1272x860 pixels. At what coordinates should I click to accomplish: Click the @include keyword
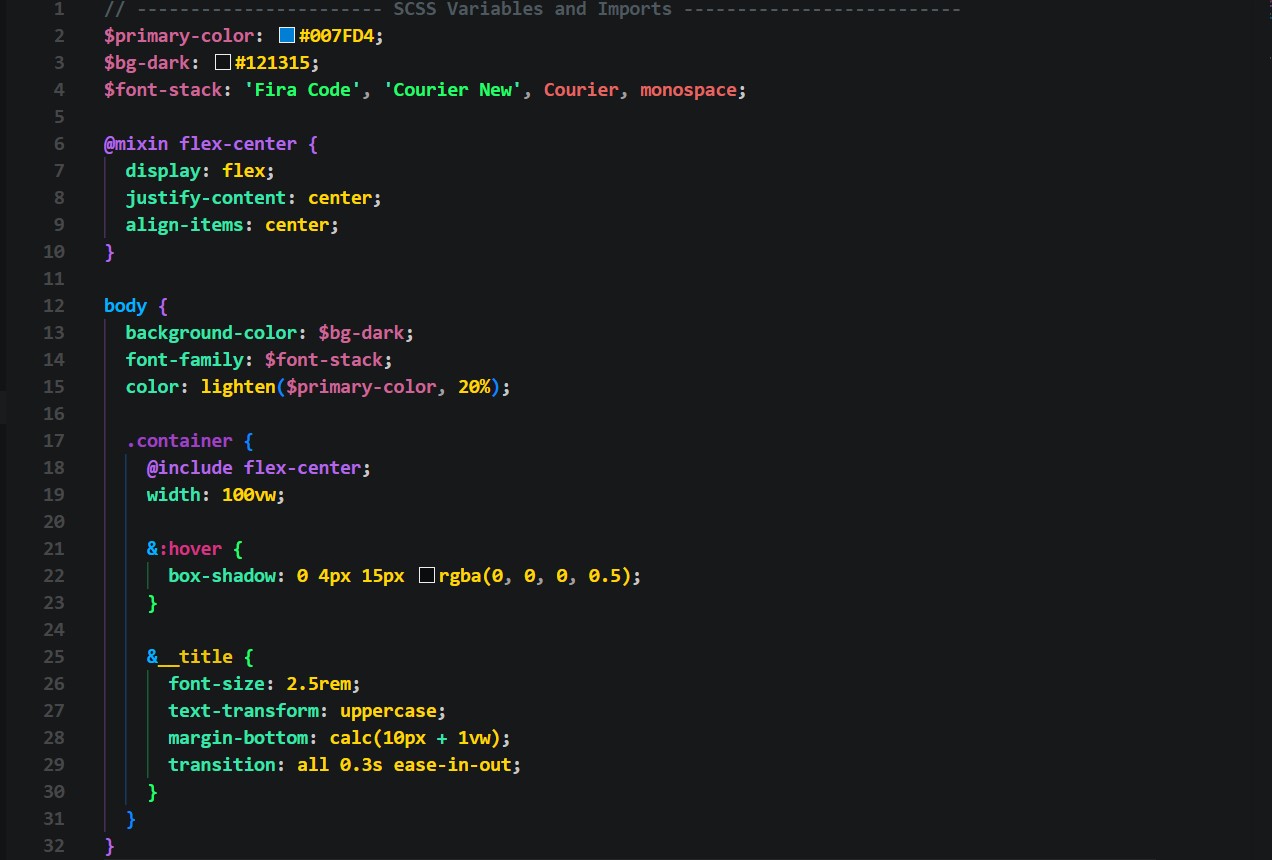[x=190, y=468]
